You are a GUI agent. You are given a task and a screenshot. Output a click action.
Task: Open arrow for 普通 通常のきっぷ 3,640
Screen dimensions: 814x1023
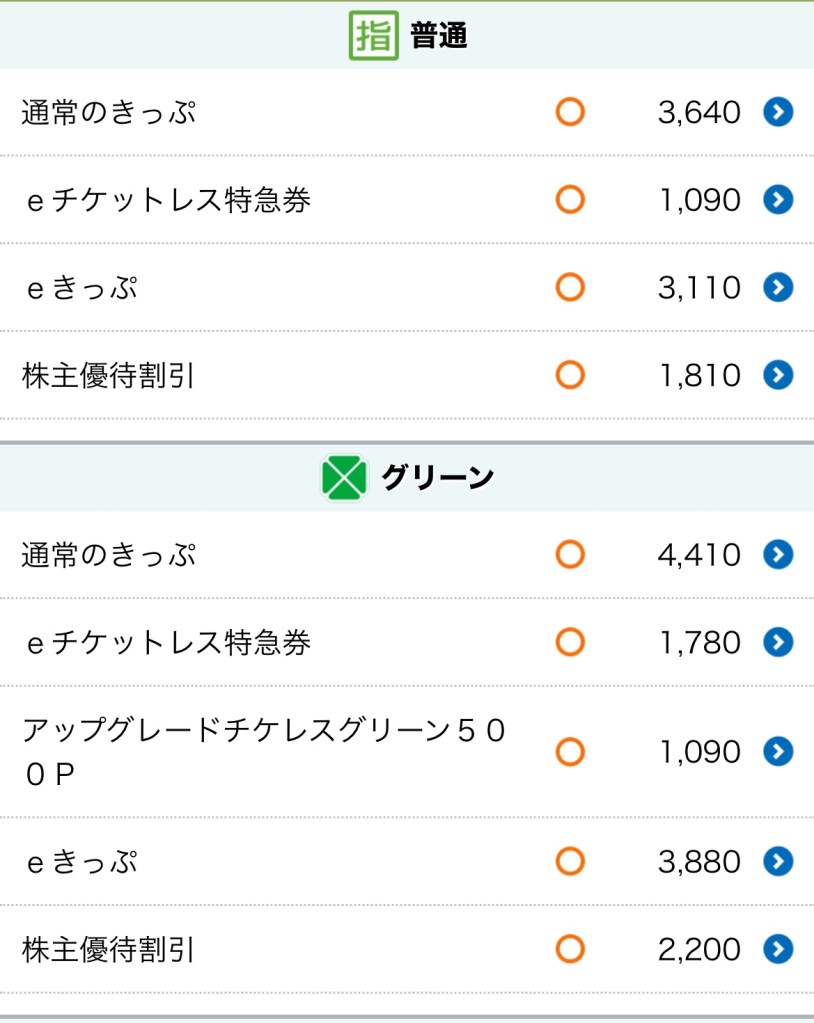pyautogui.click(x=778, y=112)
